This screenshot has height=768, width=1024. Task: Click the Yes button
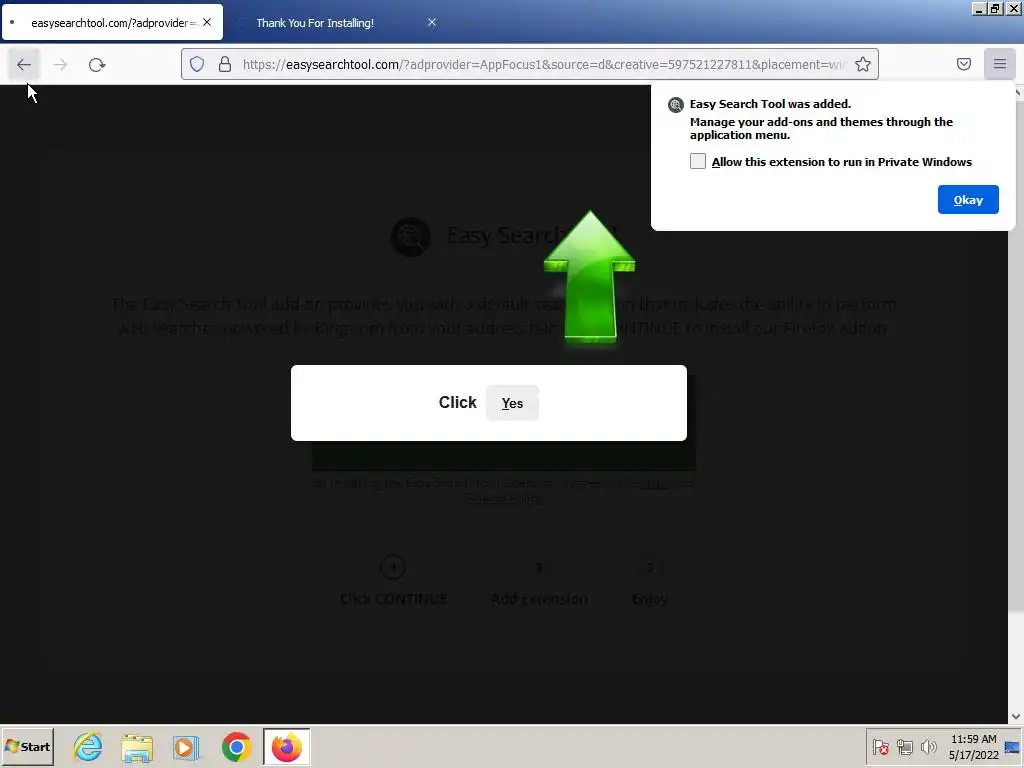pyautogui.click(x=512, y=403)
